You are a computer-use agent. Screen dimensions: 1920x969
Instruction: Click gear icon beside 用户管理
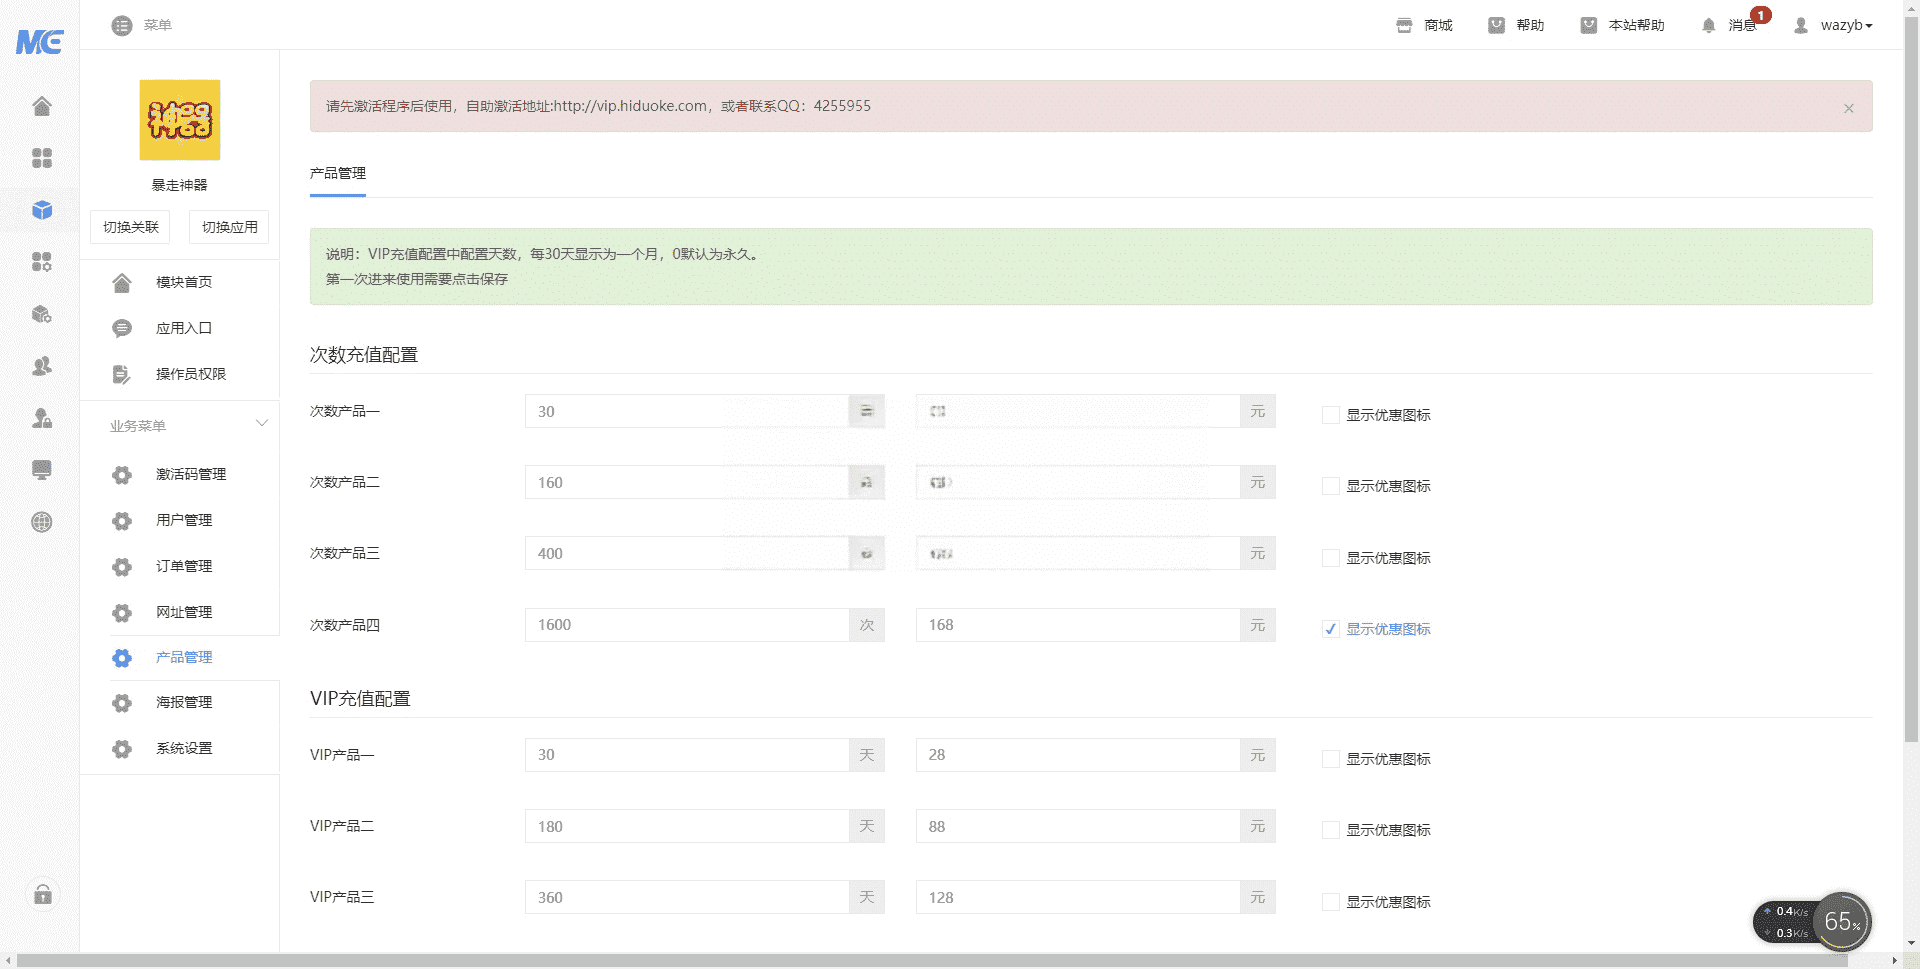point(122,521)
